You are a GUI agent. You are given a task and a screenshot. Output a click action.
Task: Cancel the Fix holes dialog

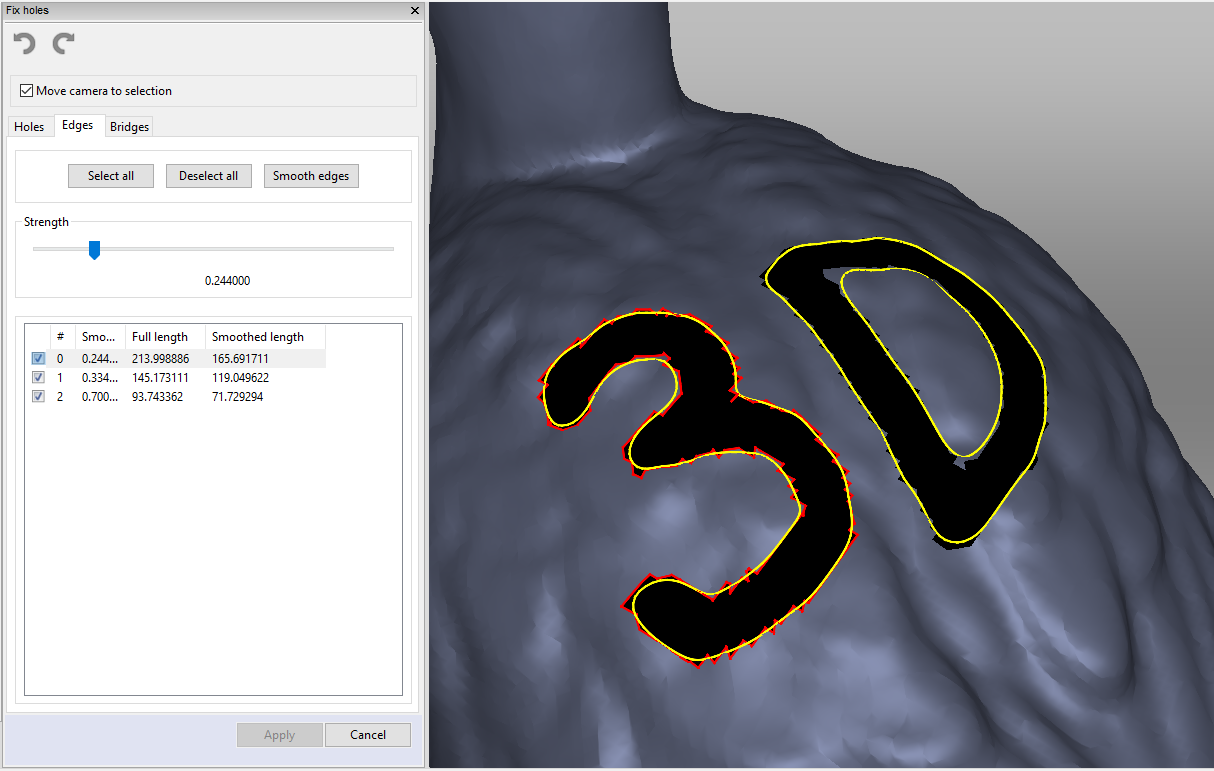368,735
